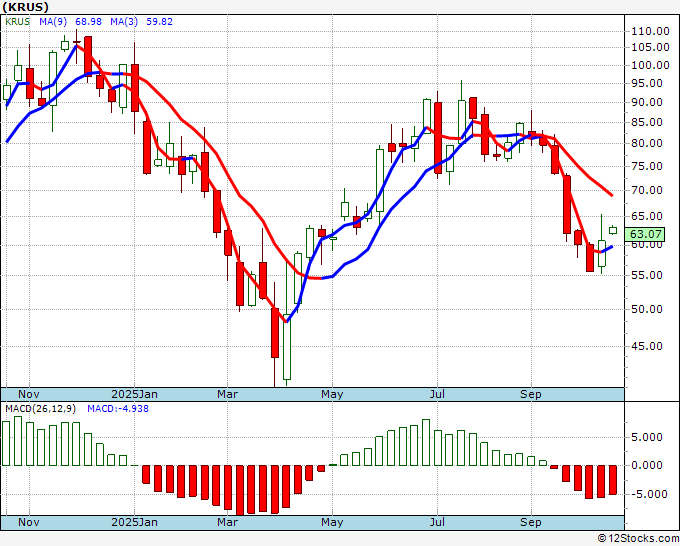Click Jul on the price chart date axis
Image resolution: width=680 pixels, height=546 pixels.
click(437, 394)
